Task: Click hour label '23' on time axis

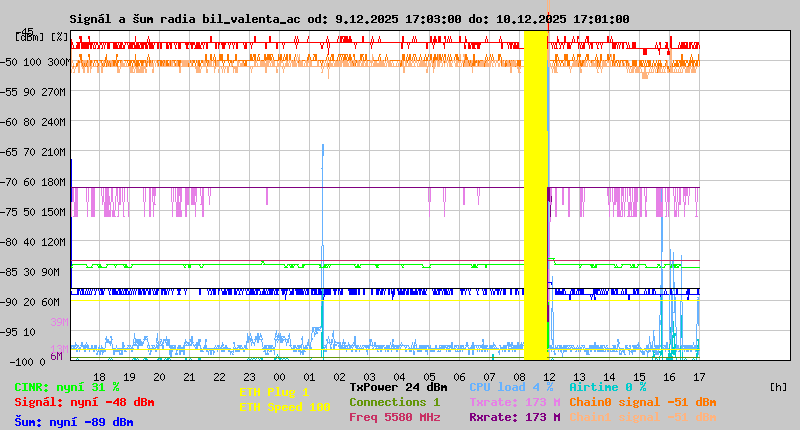Action: [249, 377]
